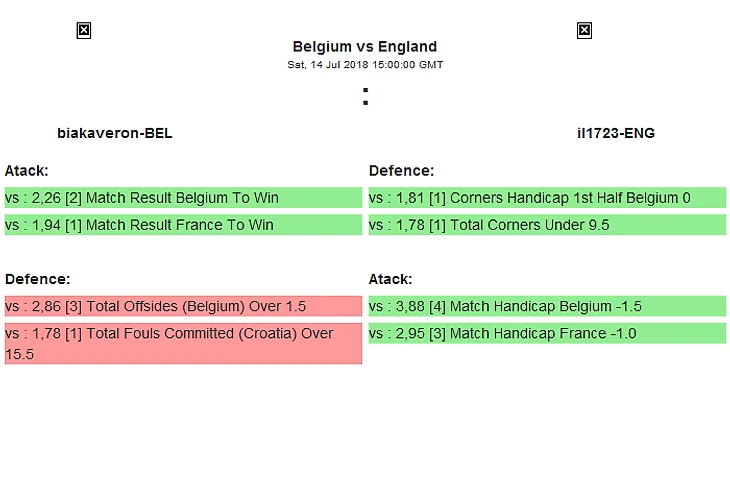Screen dimensions: 730x480
Task: Click Total Corners Under 9.5 row
Action: click(x=547, y=225)
